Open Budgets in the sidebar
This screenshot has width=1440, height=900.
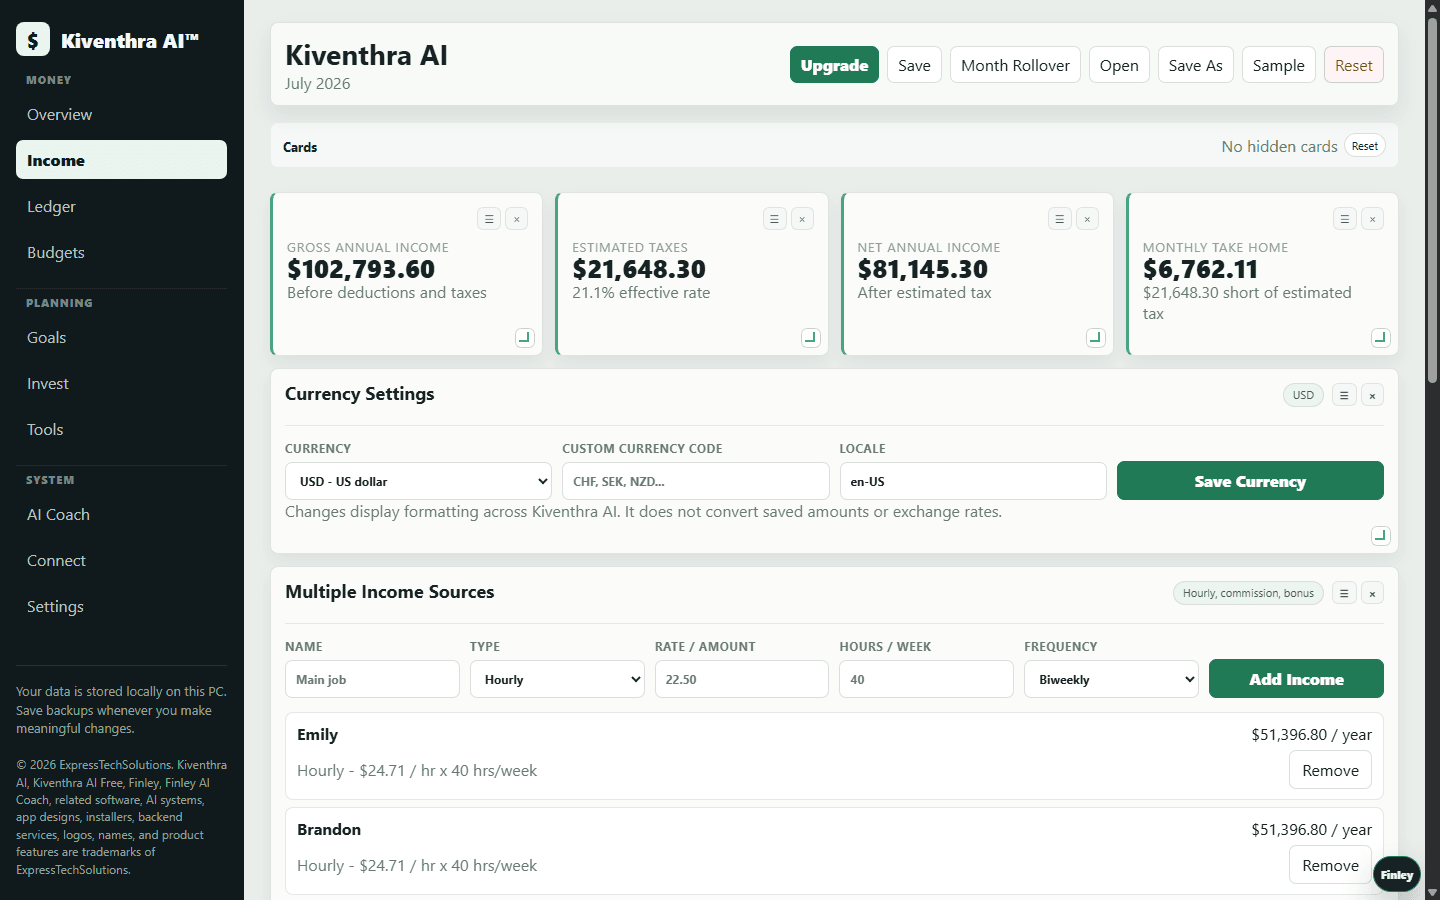tap(121, 252)
